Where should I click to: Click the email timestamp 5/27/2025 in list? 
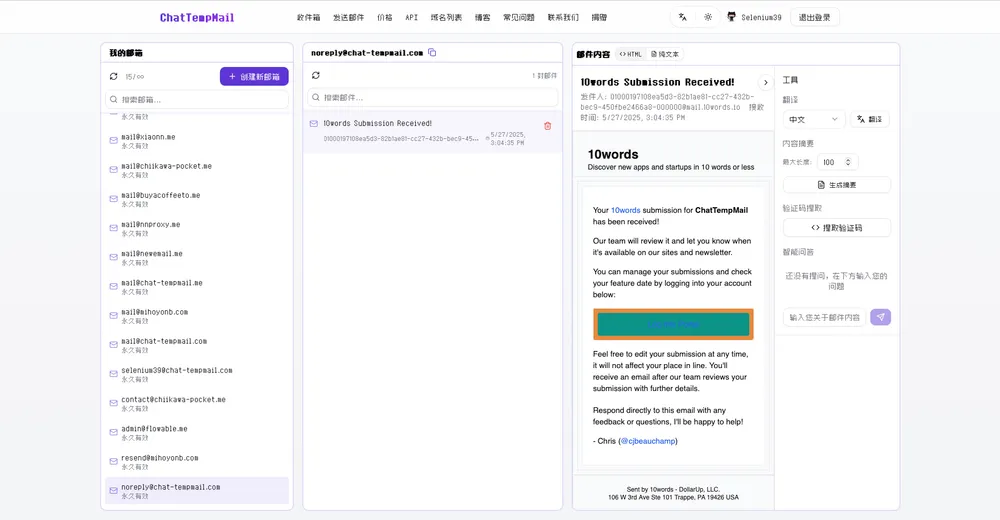508,138
